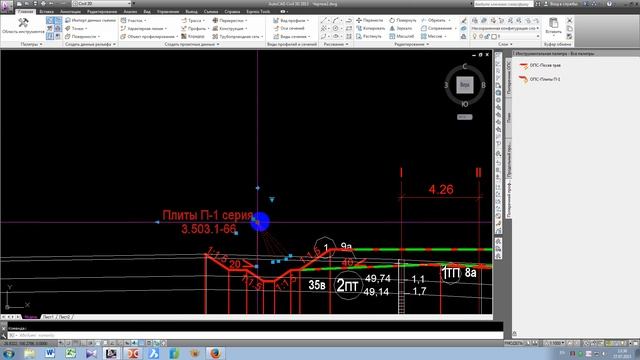Switch to the Лист1 layout tab

point(48,317)
